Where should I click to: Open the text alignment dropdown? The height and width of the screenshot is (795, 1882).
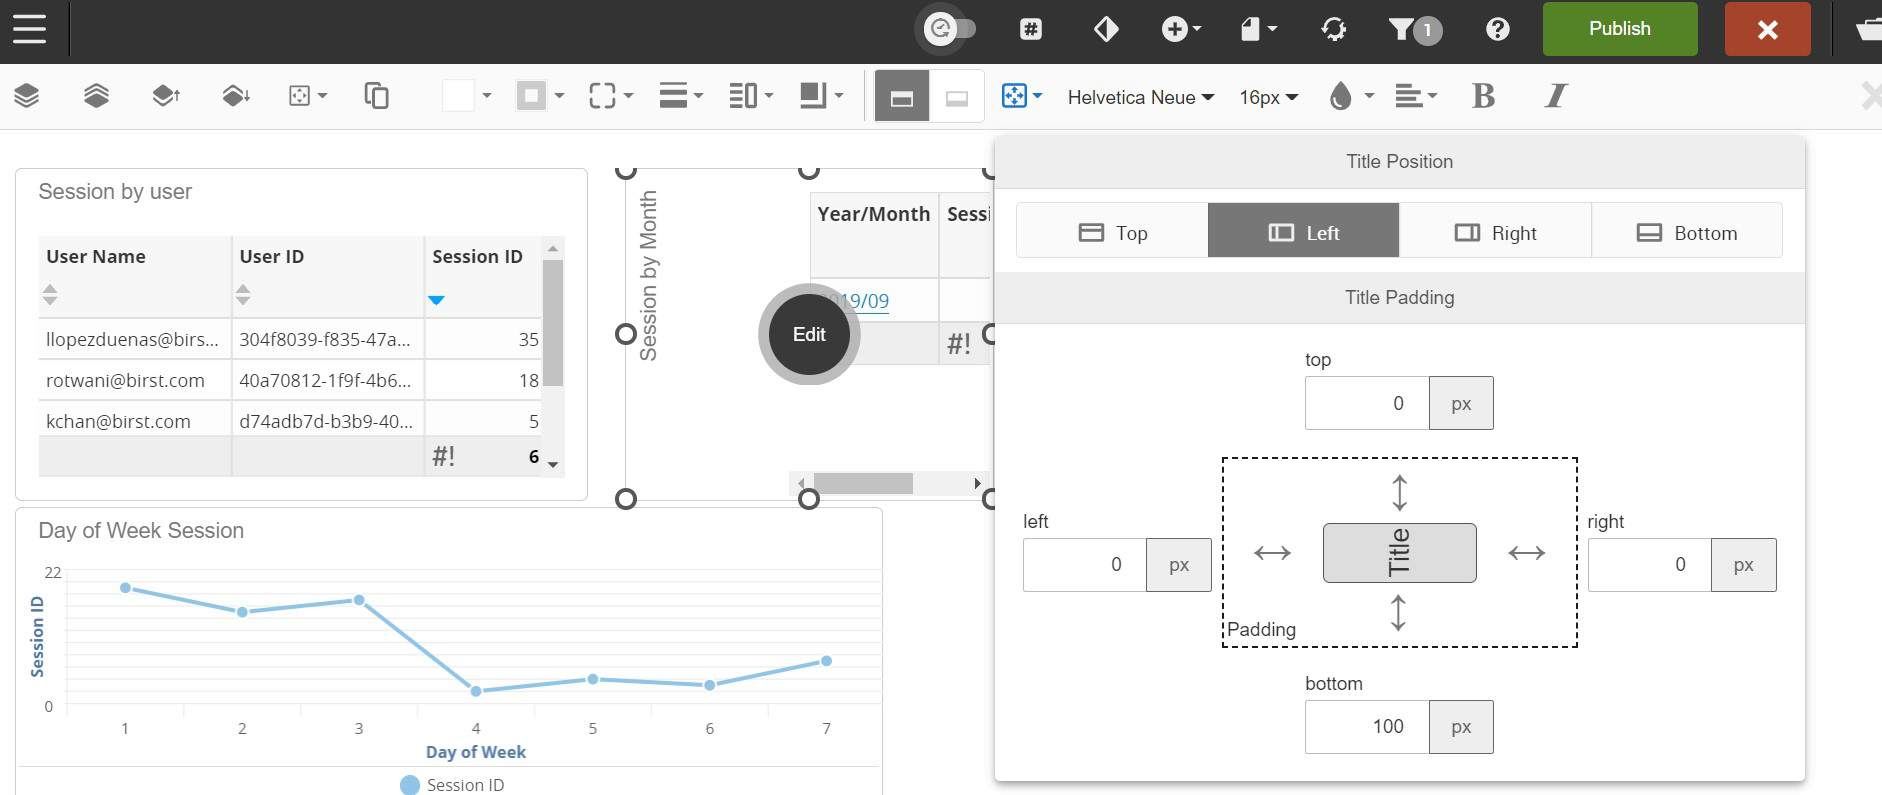click(x=1415, y=96)
